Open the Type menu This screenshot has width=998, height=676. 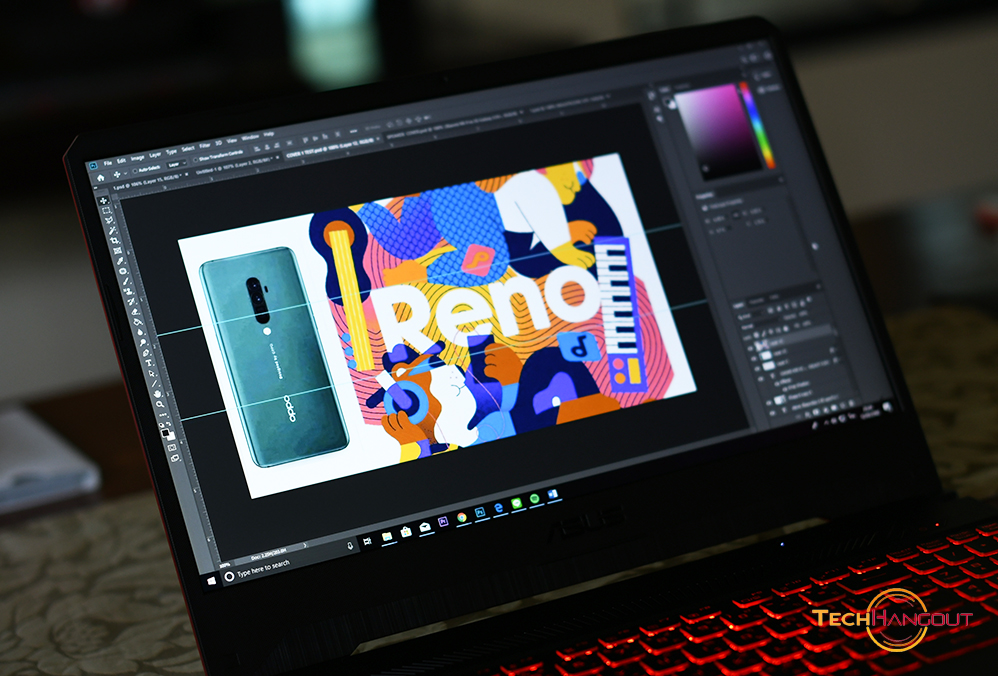171,151
